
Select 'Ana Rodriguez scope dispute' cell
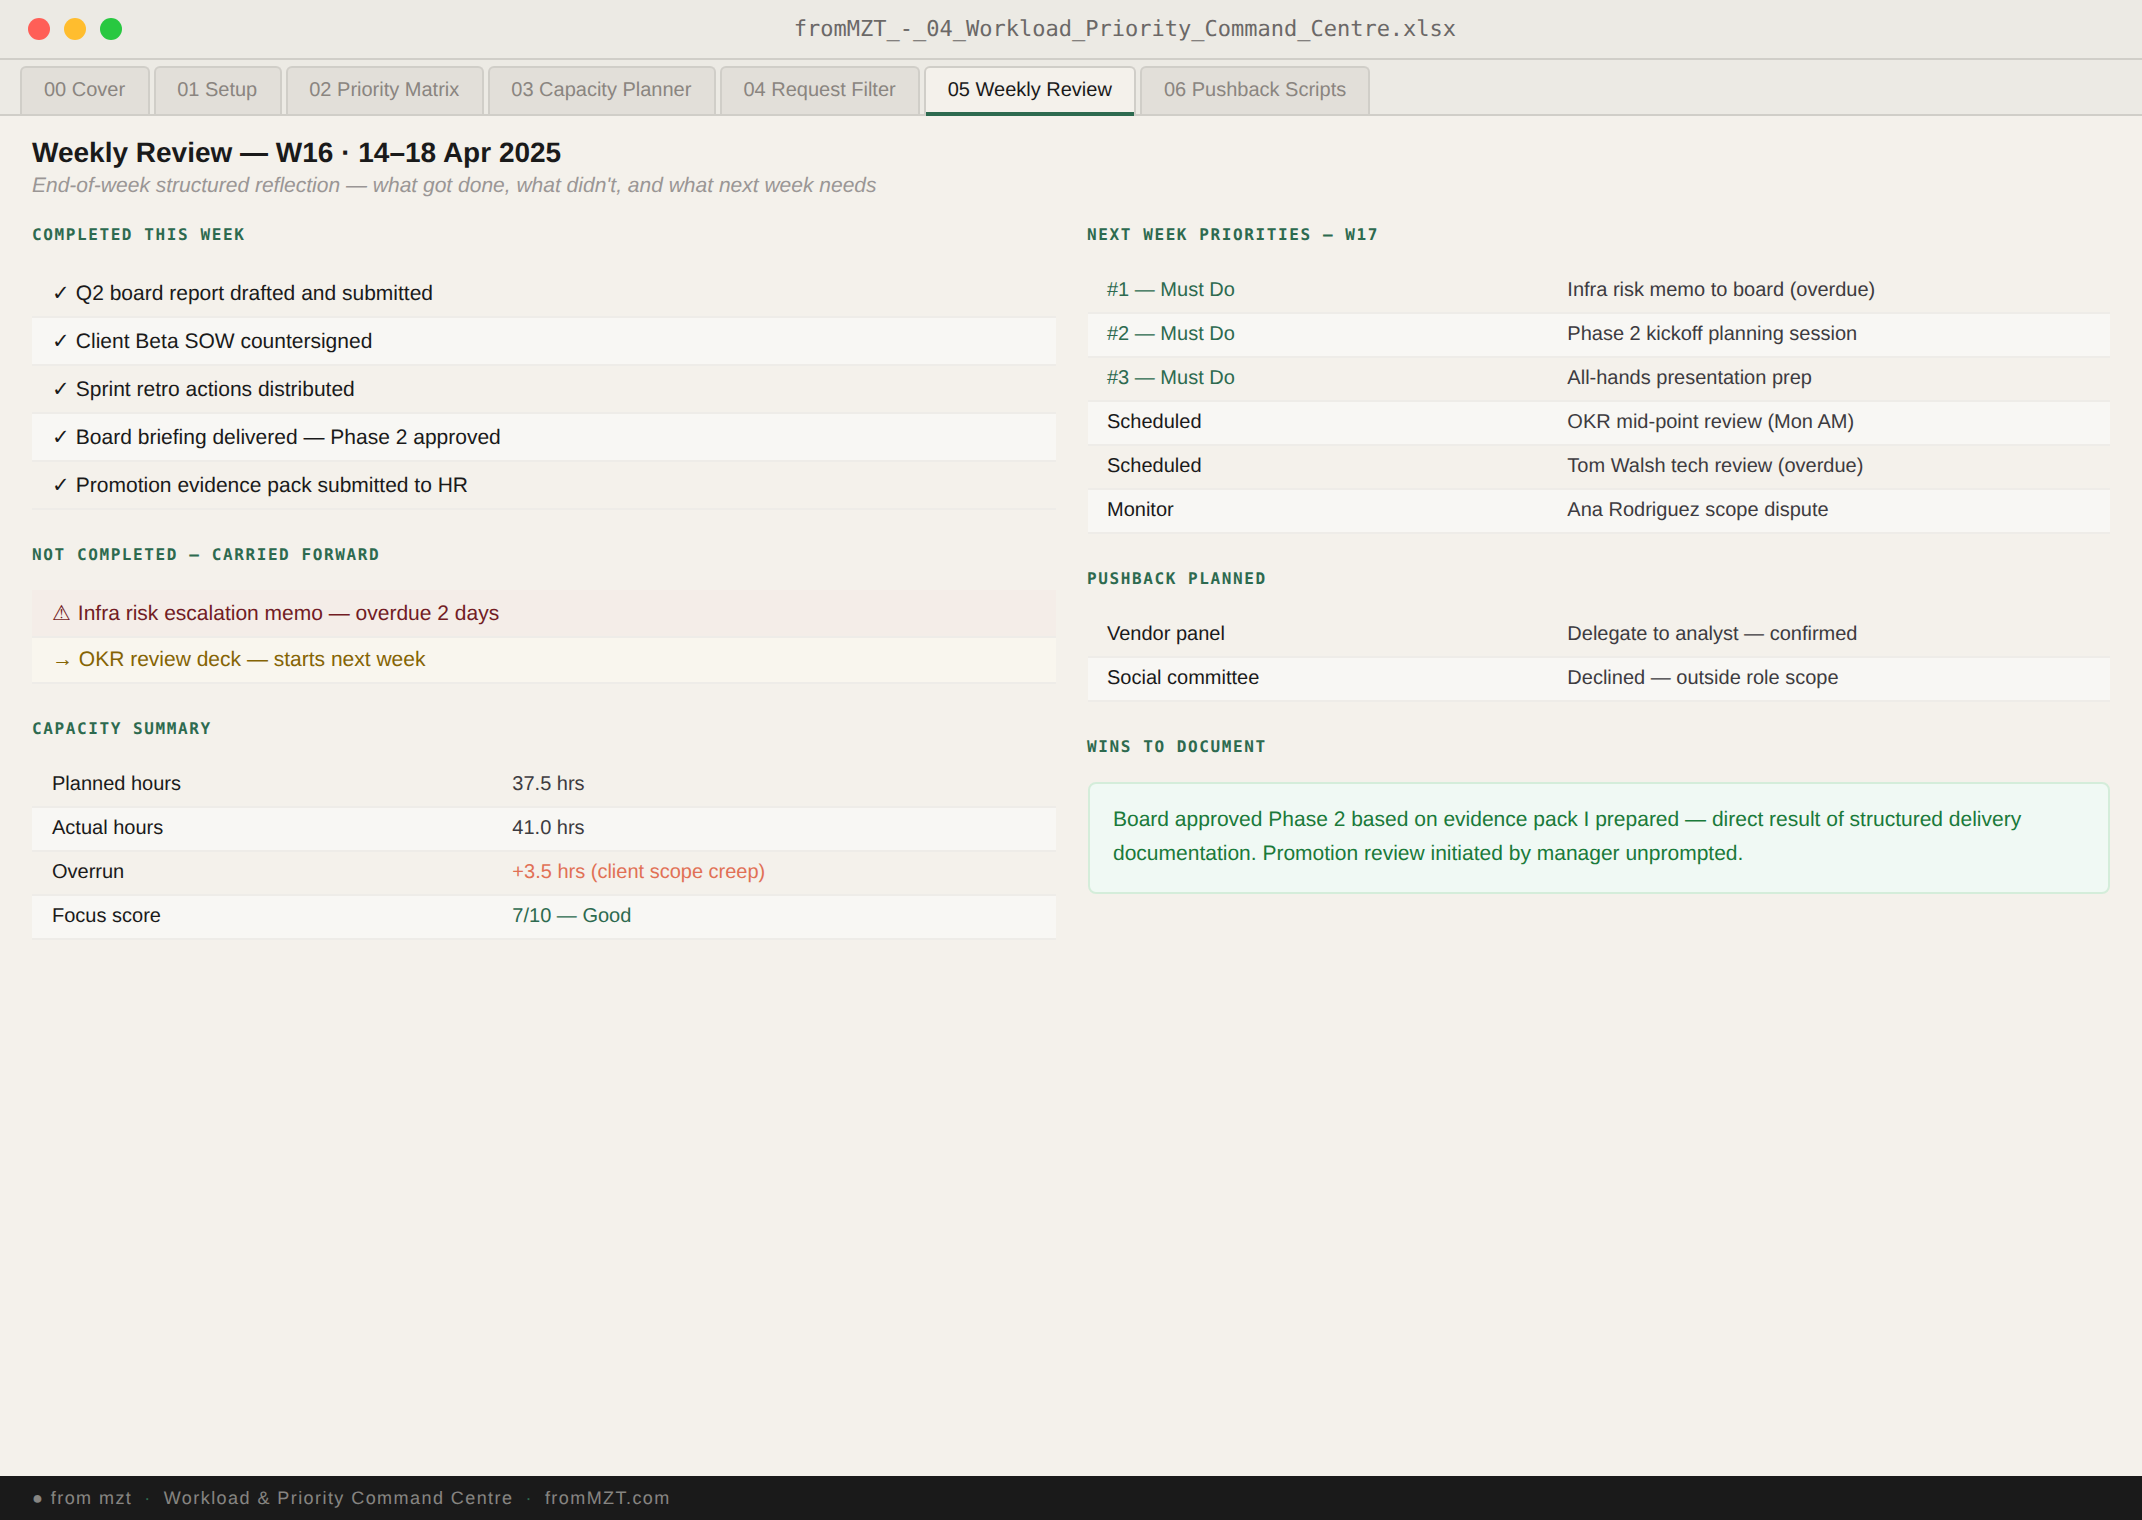click(x=1697, y=510)
